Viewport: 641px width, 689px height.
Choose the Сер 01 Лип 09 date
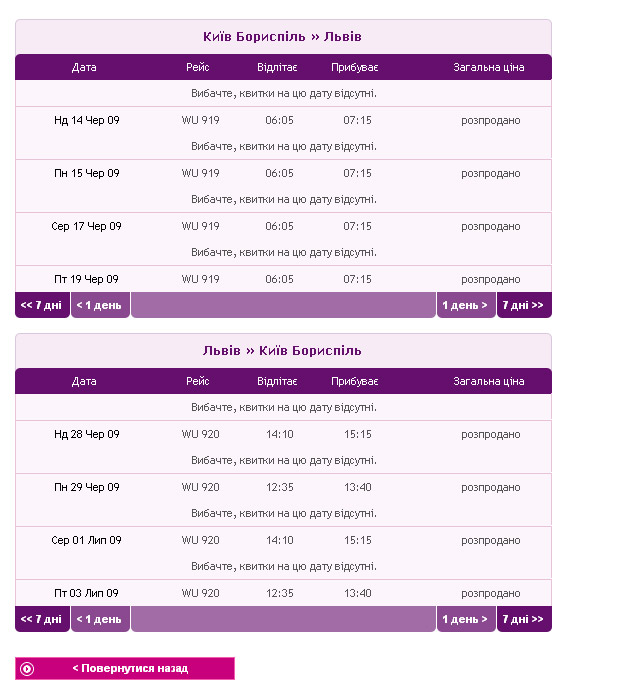pos(86,540)
